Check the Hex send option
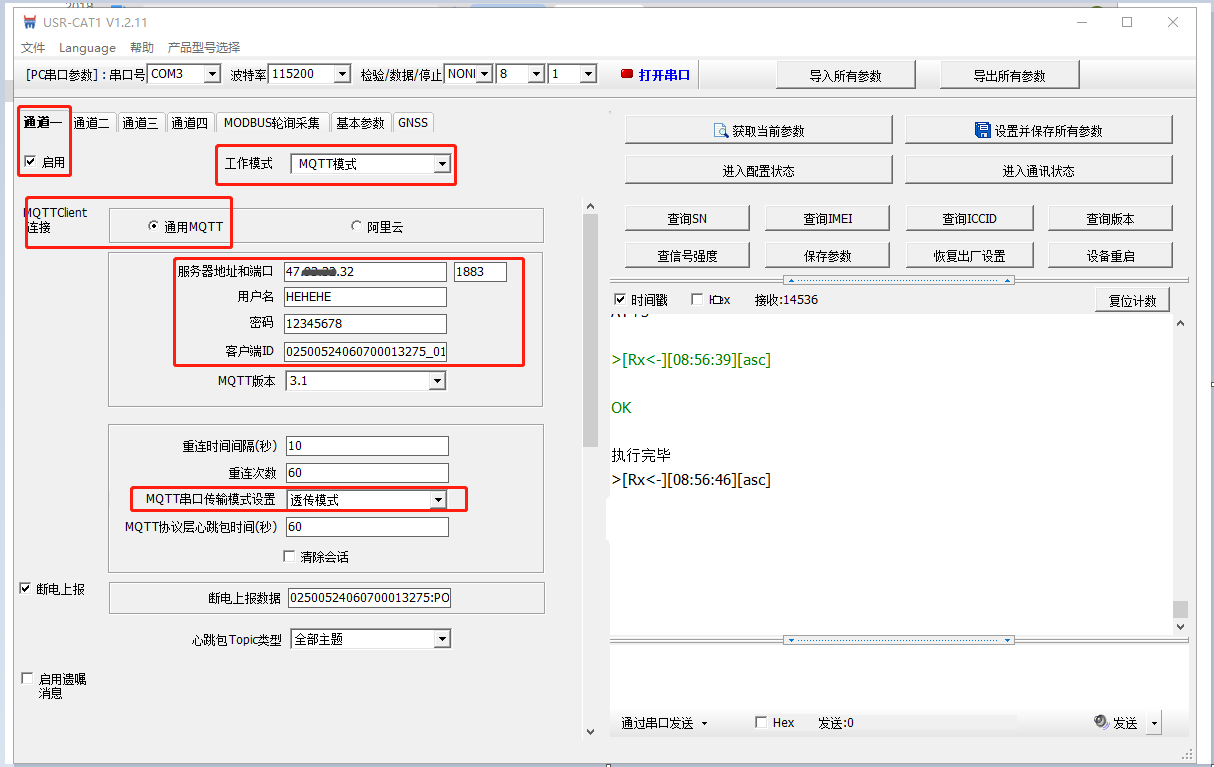 tap(761, 722)
